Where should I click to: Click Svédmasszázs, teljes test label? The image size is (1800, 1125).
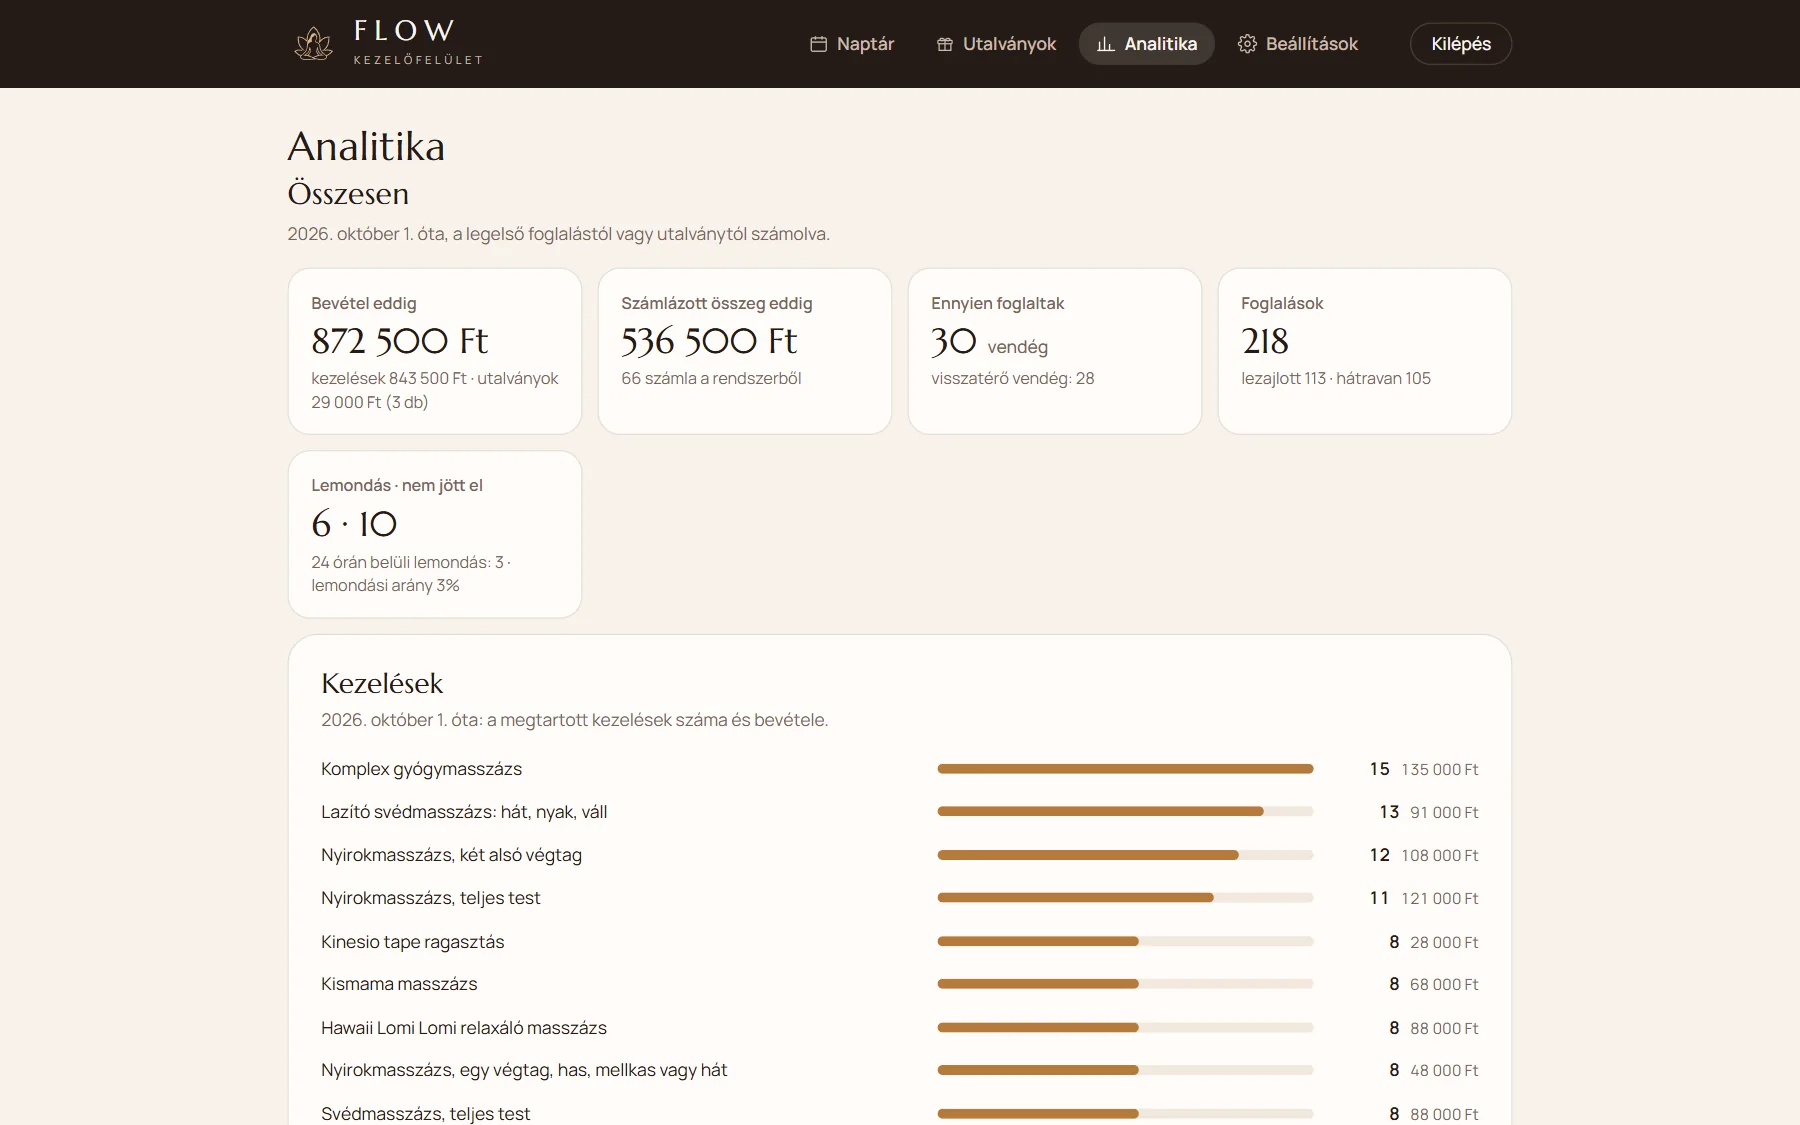[x=425, y=1113]
